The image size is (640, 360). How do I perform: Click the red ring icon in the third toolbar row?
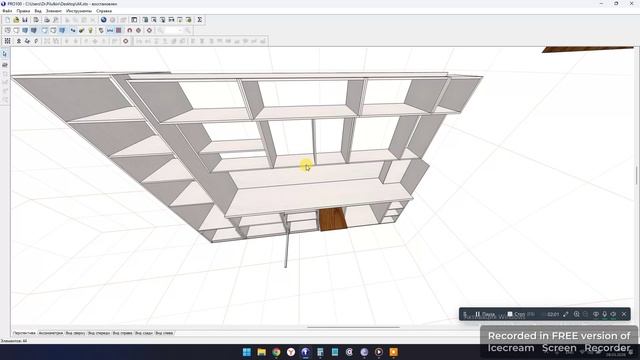(126, 41)
